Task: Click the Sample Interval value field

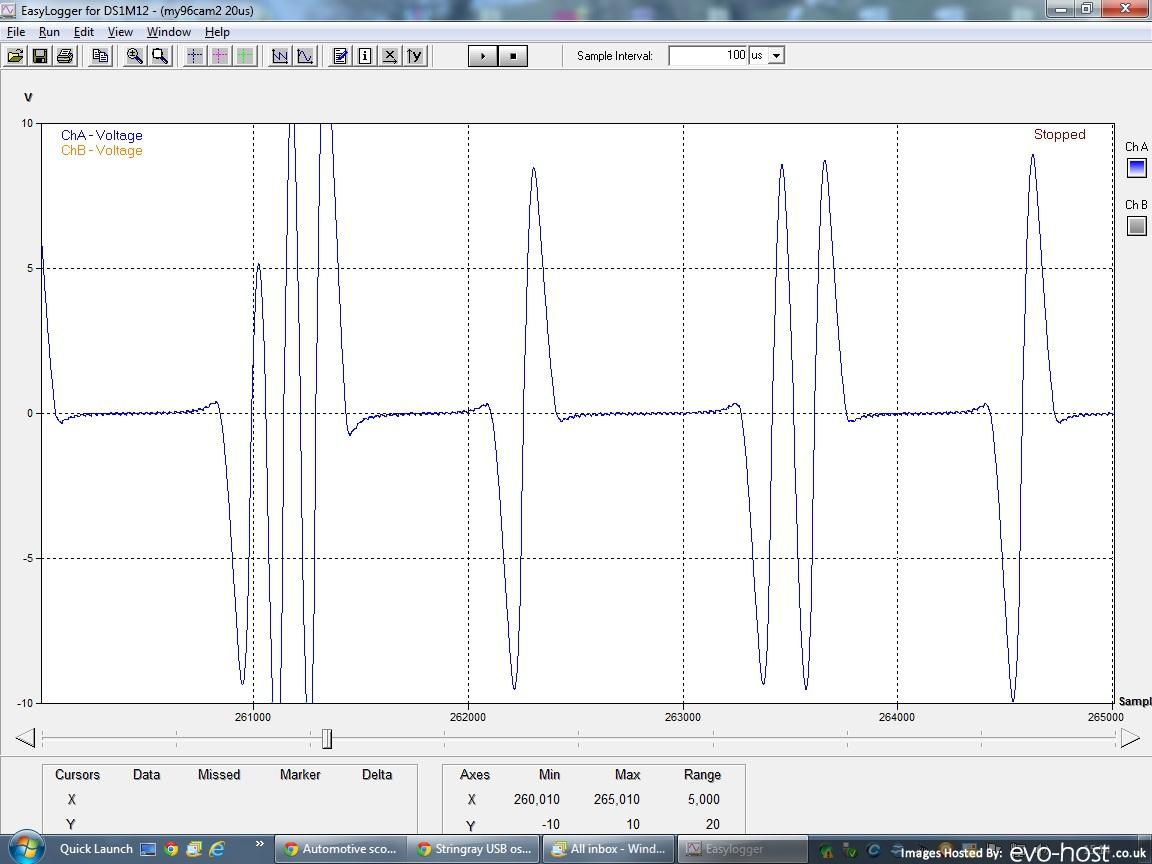Action: point(708,56)
